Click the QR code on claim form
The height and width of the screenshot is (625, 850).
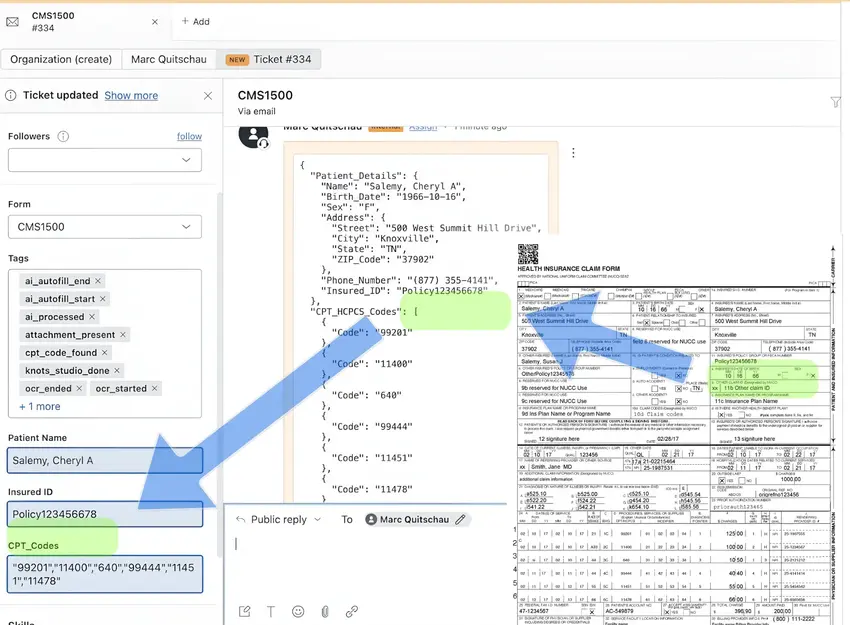528,254
